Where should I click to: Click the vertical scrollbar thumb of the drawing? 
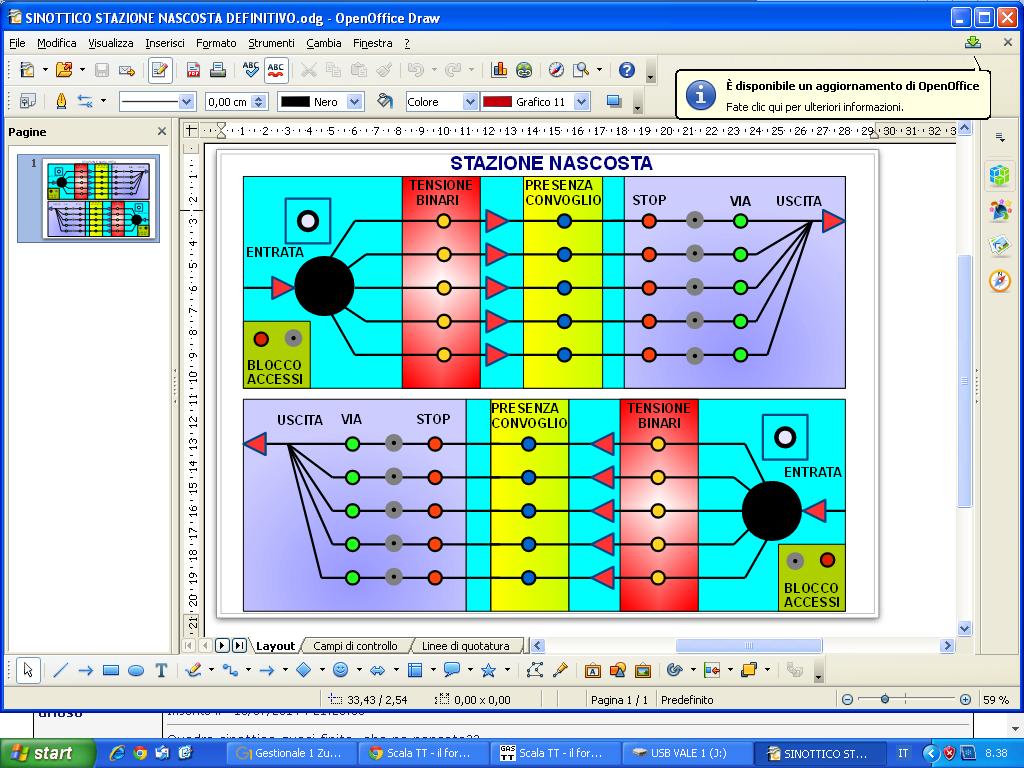(965, 381)
